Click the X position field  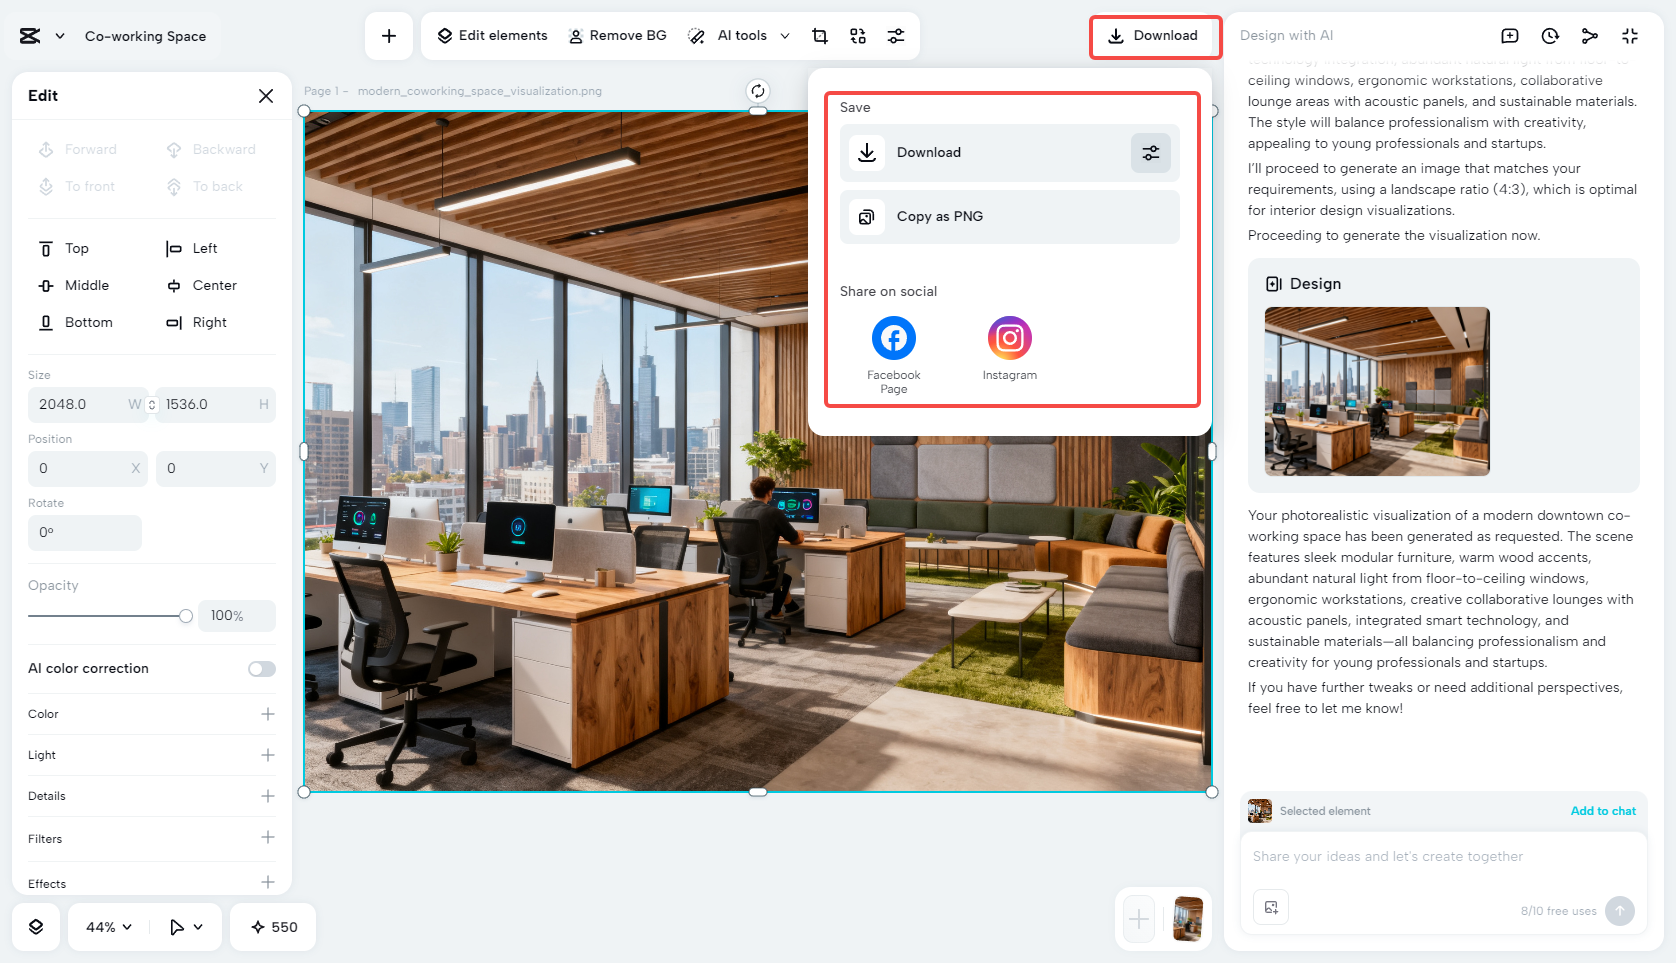point(88,469)
